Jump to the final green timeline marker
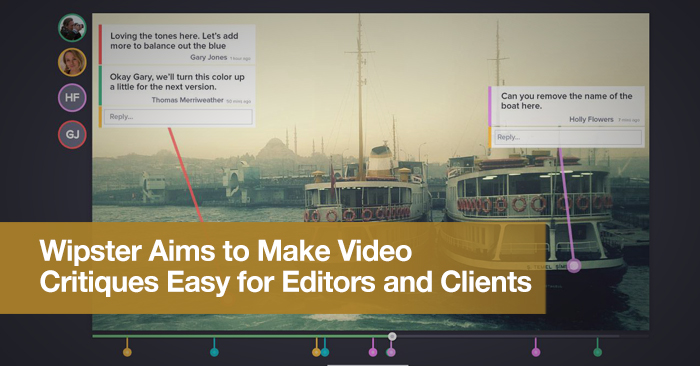This screenshot has height=366, width=700. [x=597, y=352]
